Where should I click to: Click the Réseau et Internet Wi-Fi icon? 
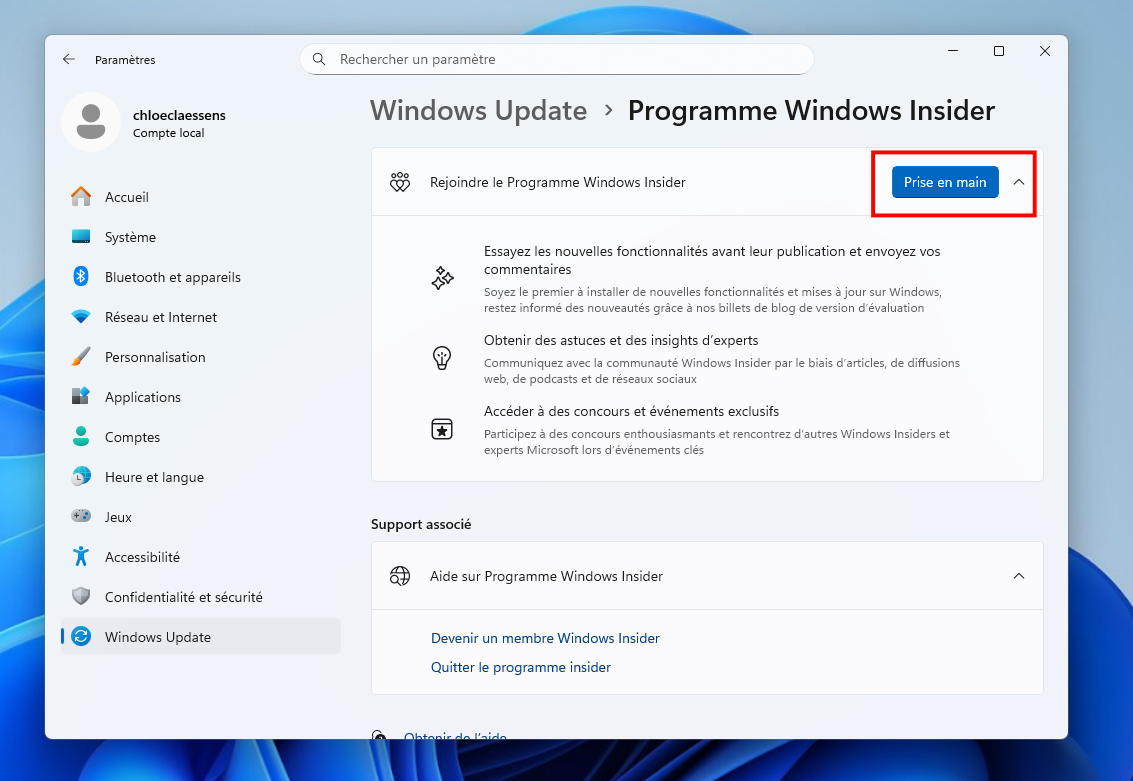coord(81,317)
